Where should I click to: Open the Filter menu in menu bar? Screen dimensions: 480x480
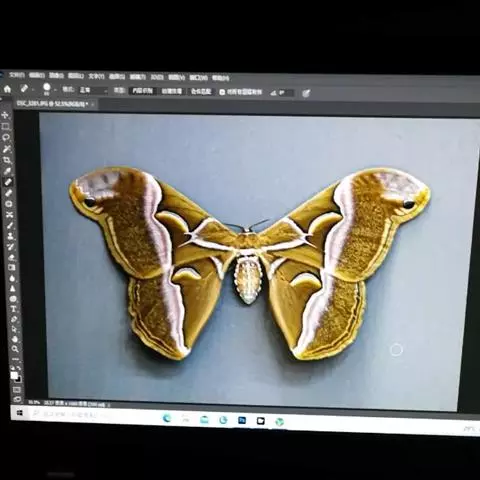(138, 77)
